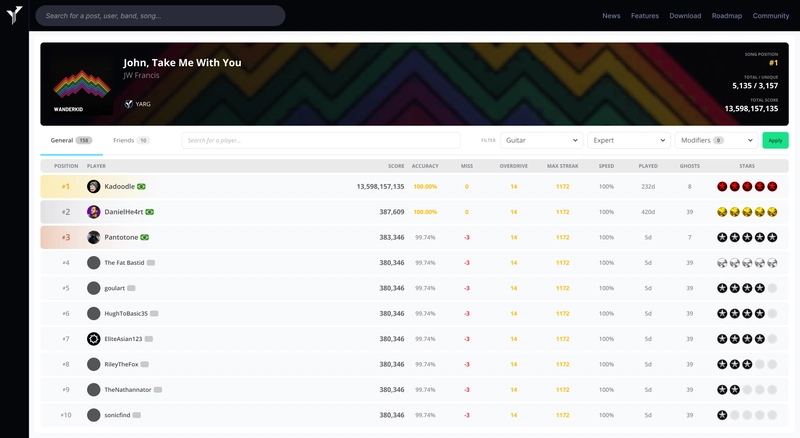Screen dimensions: 800x438
Task: Open goulart's avatar
Action: click(93, 288)
